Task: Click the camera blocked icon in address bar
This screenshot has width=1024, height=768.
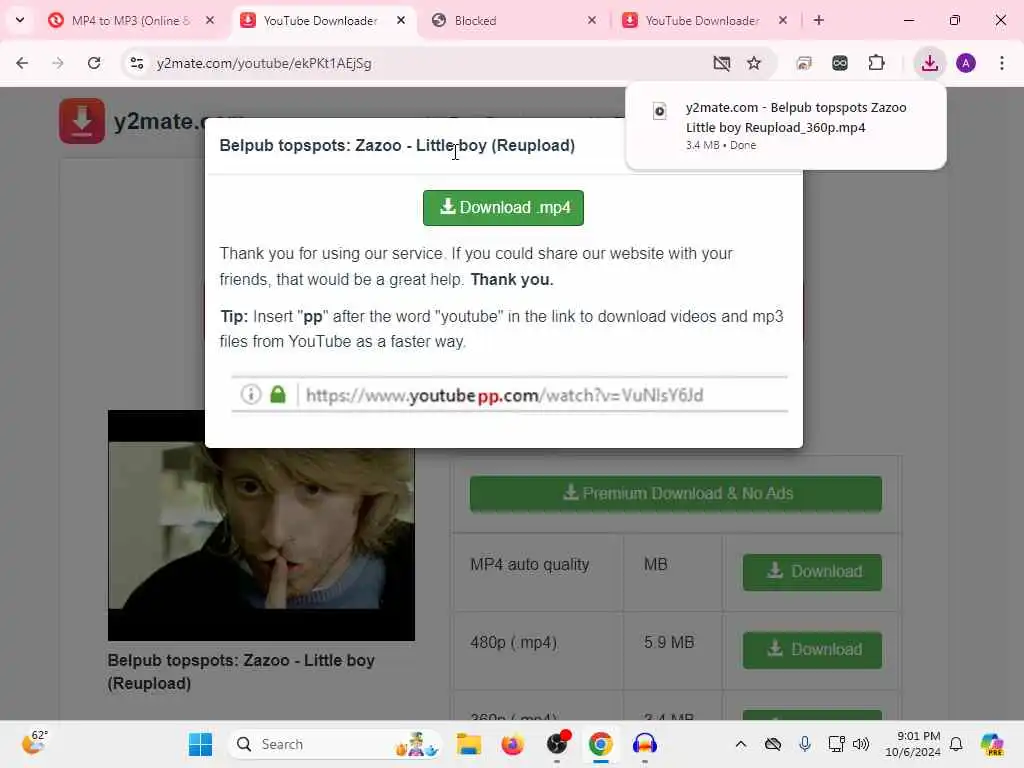Action: pos(722,63)
